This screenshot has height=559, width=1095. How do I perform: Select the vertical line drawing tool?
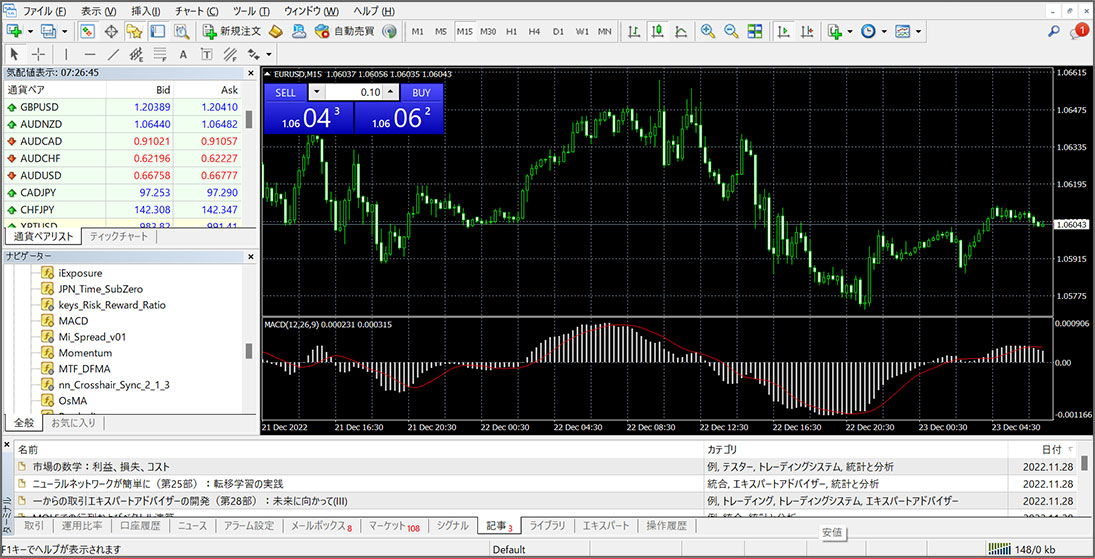(66, 54)
